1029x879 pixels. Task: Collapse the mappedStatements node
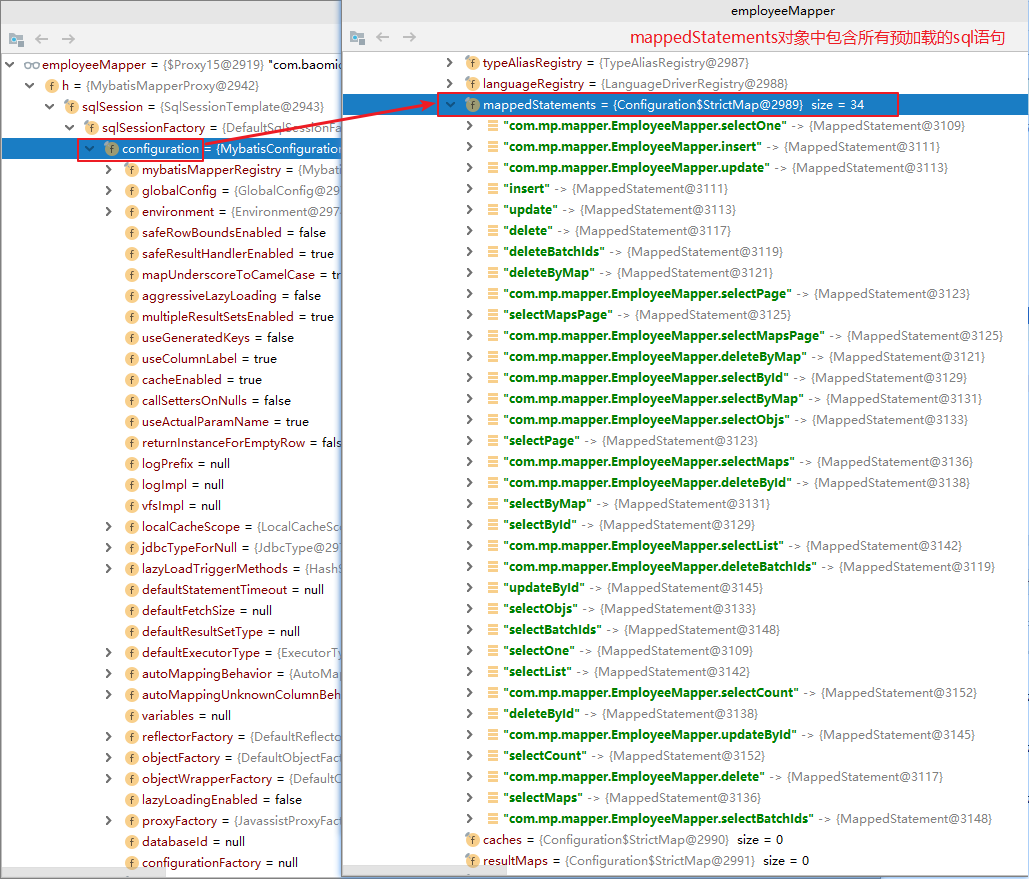(450, 104)
